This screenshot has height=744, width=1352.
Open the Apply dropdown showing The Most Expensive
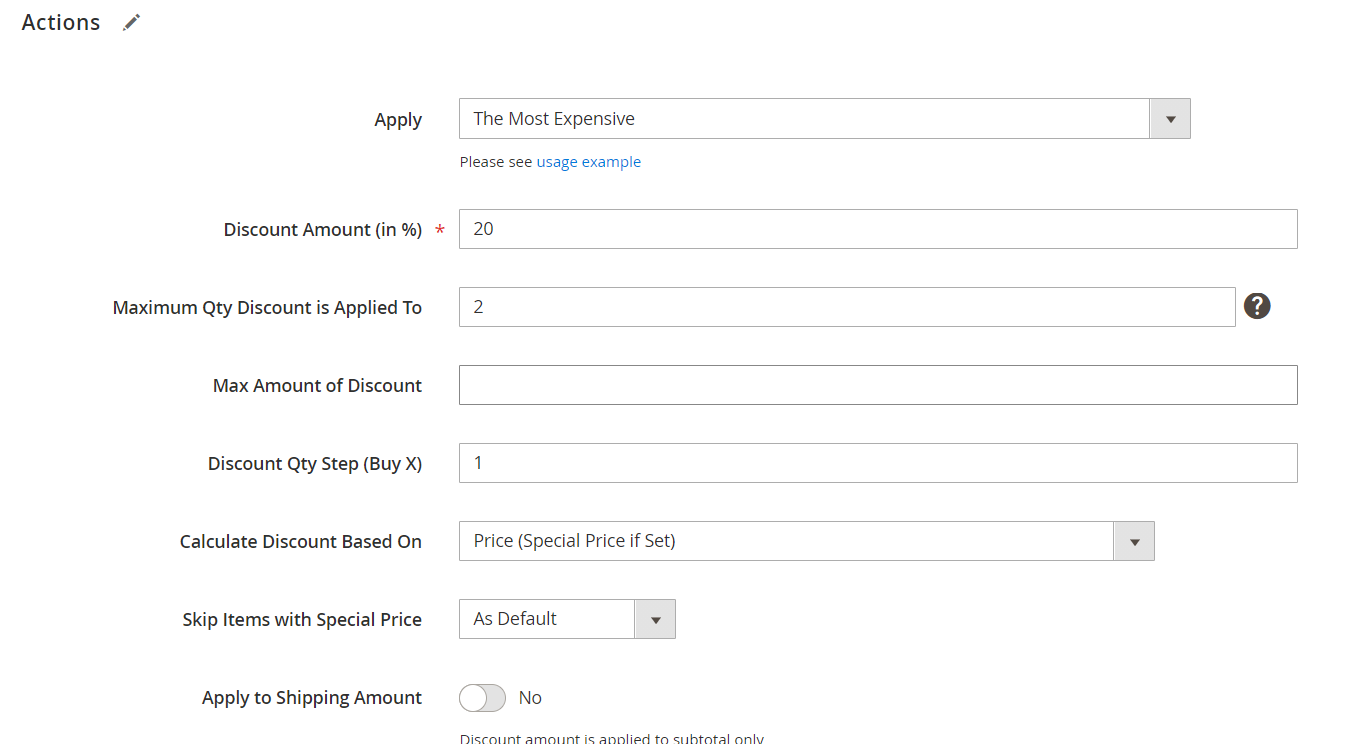[x=805, y=119]
